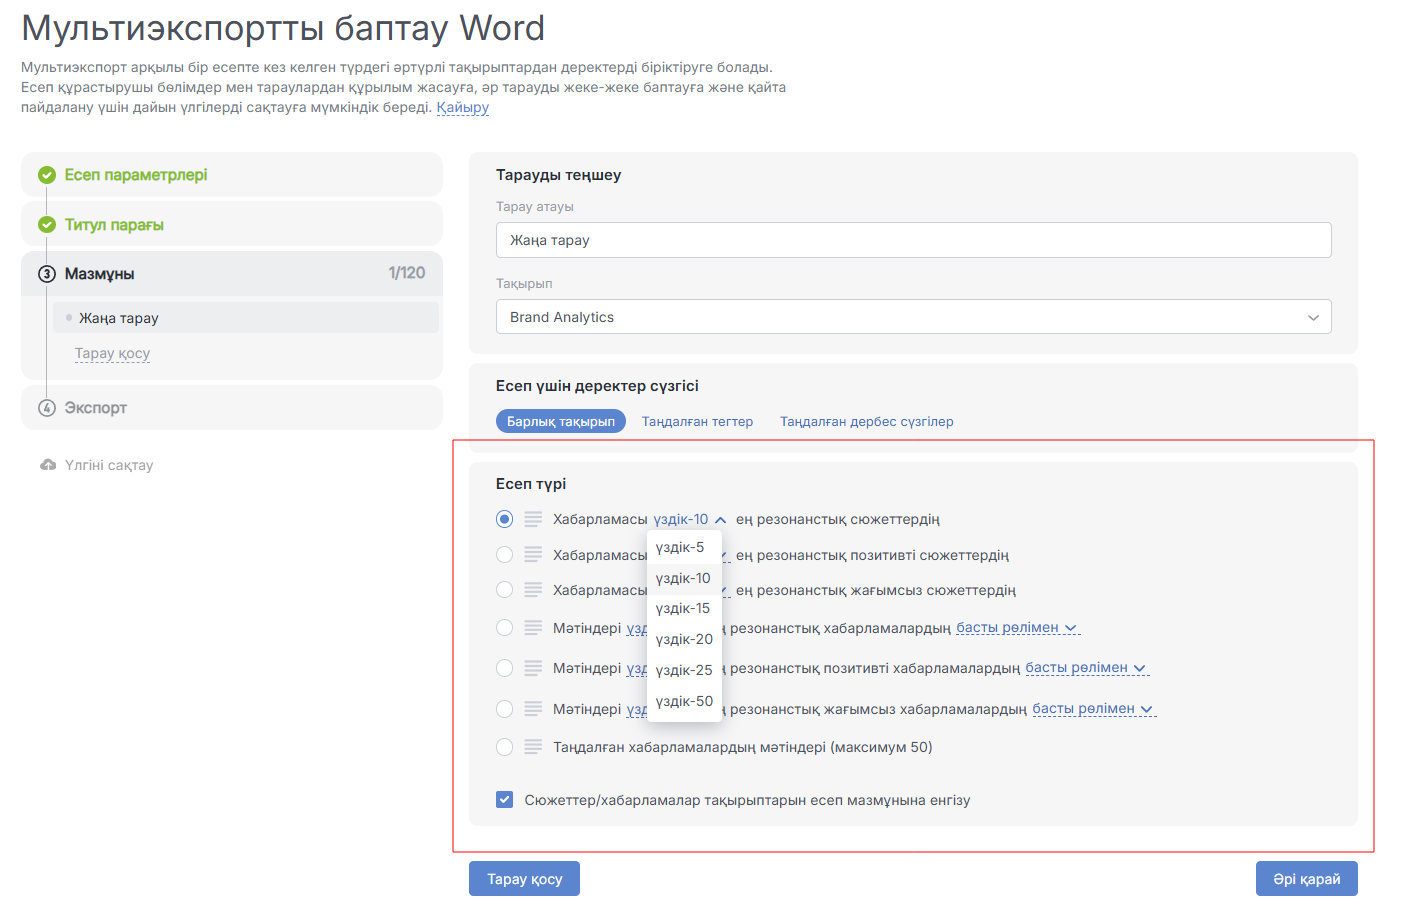Collapse the үздік-10 dropdown chevron
Screen dimensions: 1412x913
click(x=720, y=520)
